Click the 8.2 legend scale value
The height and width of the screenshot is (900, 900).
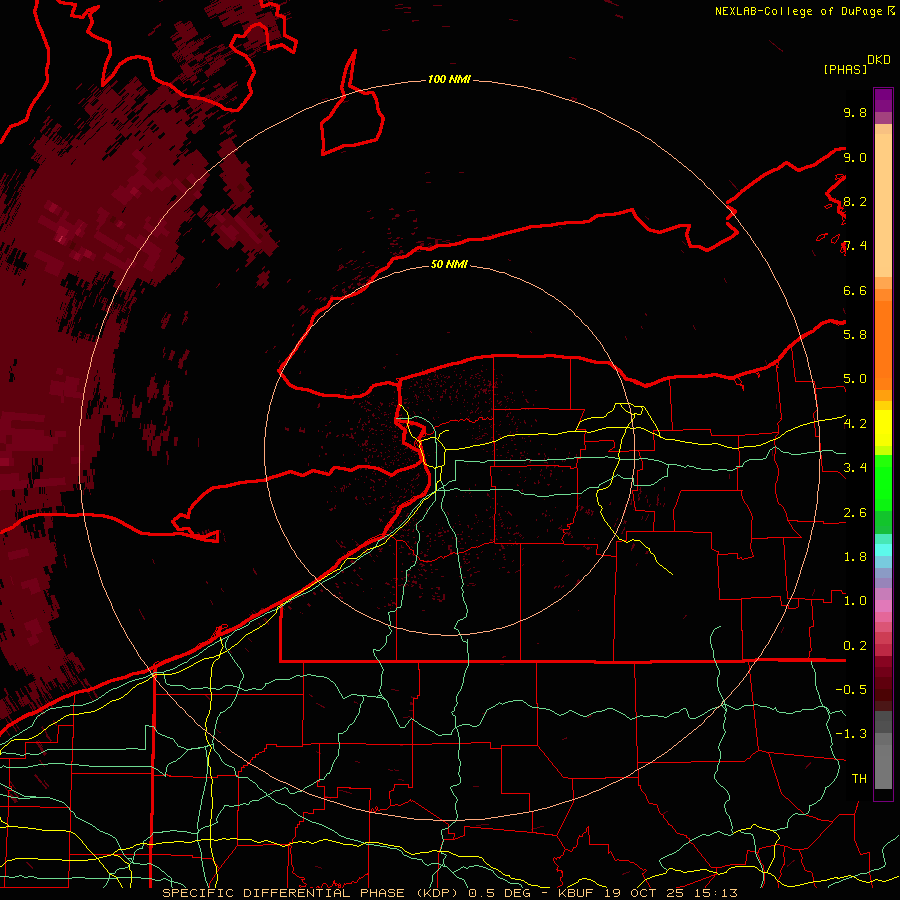tap(855, 201)
